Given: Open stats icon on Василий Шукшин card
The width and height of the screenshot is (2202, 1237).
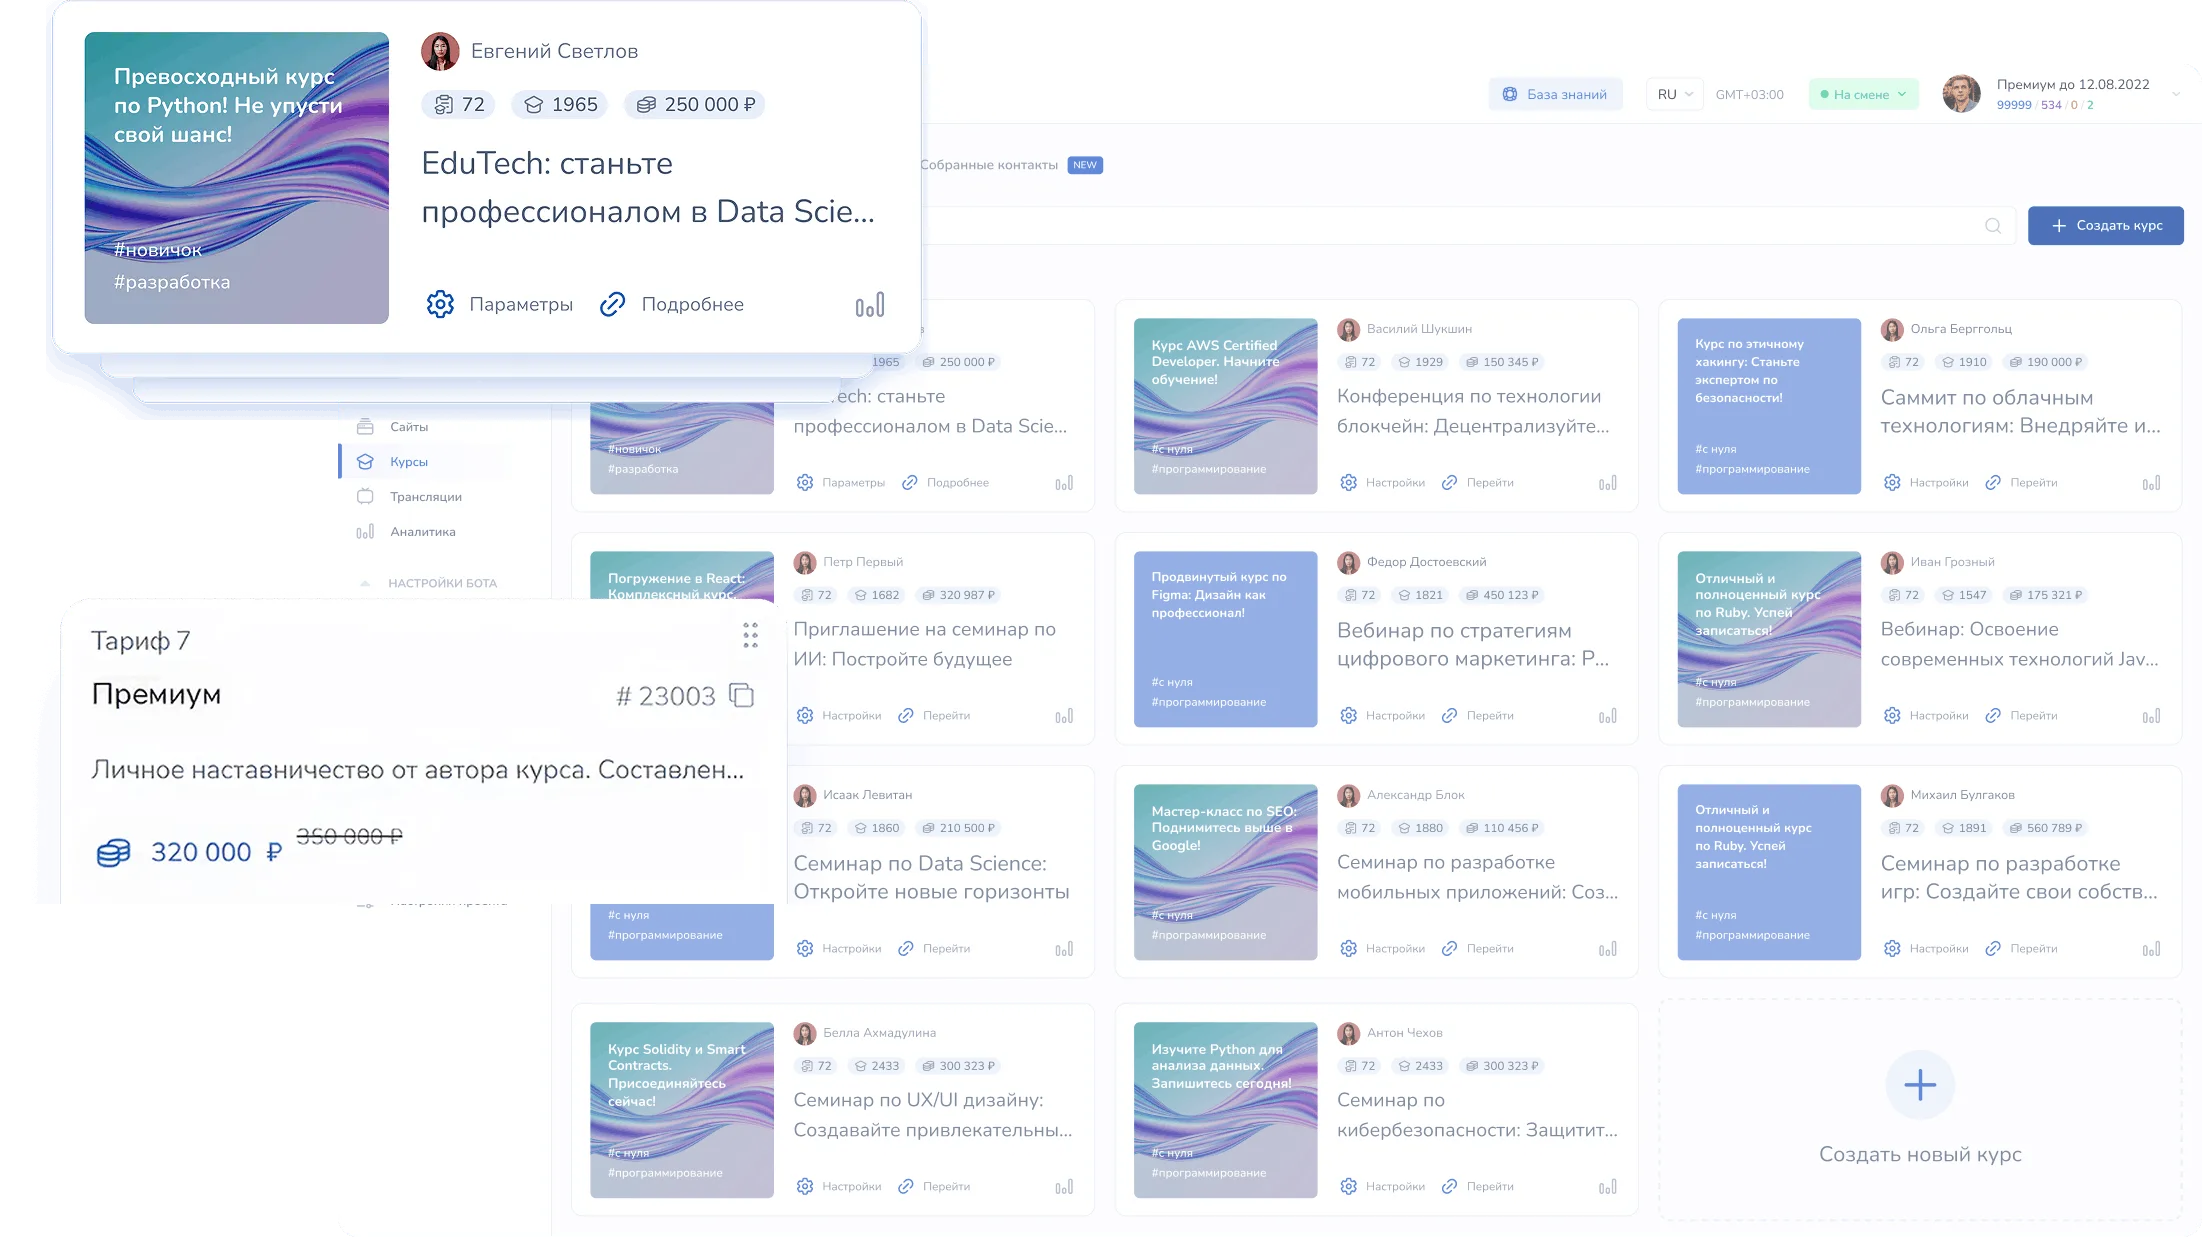Looking at the screenshot, I should click(x=1608, y=483).
